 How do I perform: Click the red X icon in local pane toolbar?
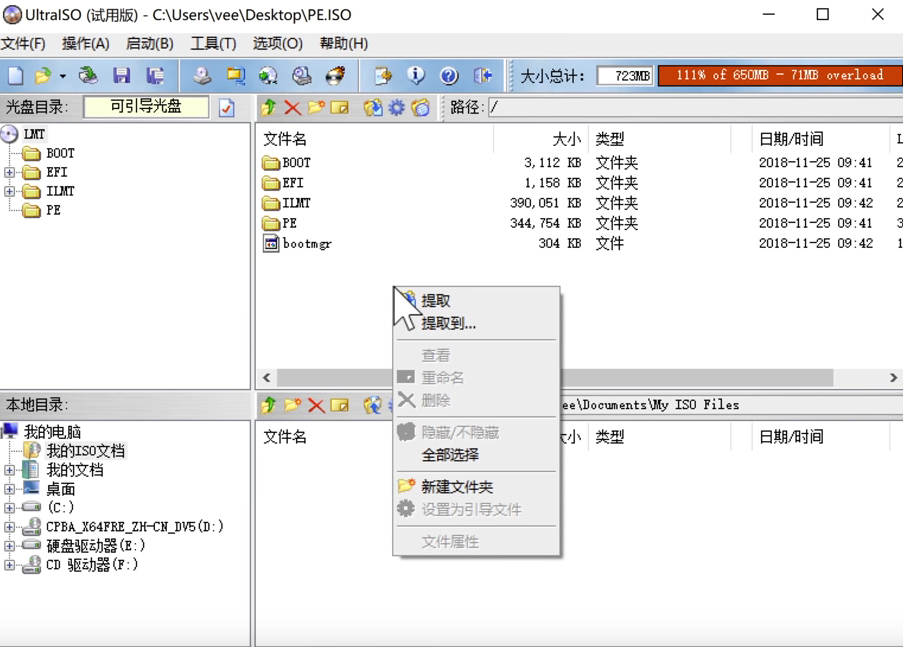tap(316, 405)
